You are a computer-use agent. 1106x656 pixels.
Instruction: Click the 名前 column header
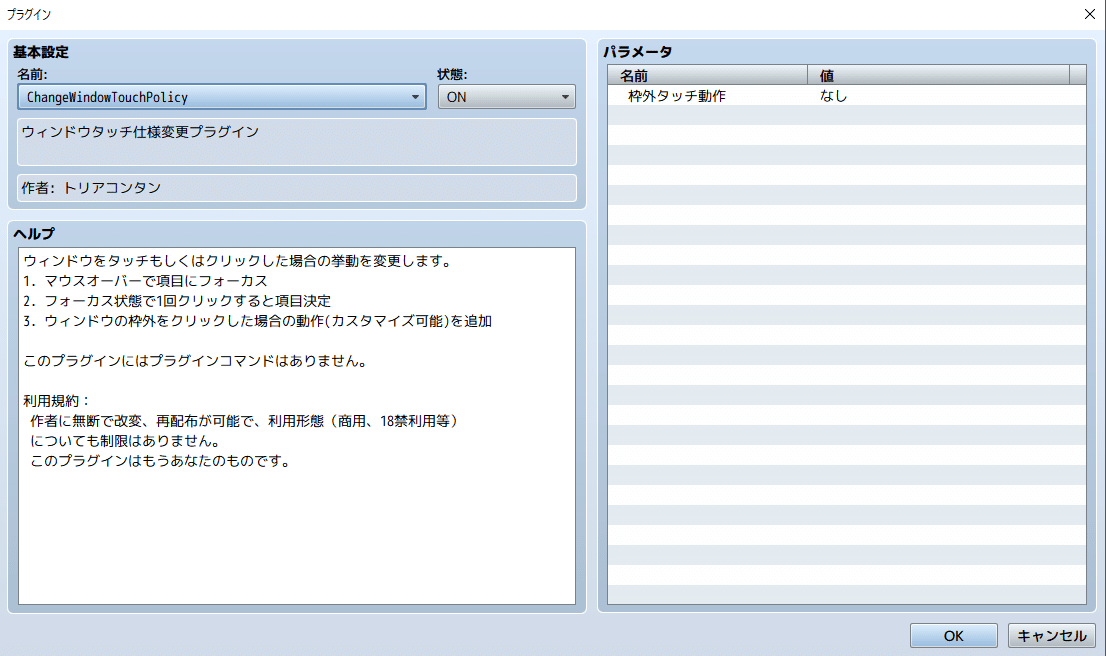point(707,74)
